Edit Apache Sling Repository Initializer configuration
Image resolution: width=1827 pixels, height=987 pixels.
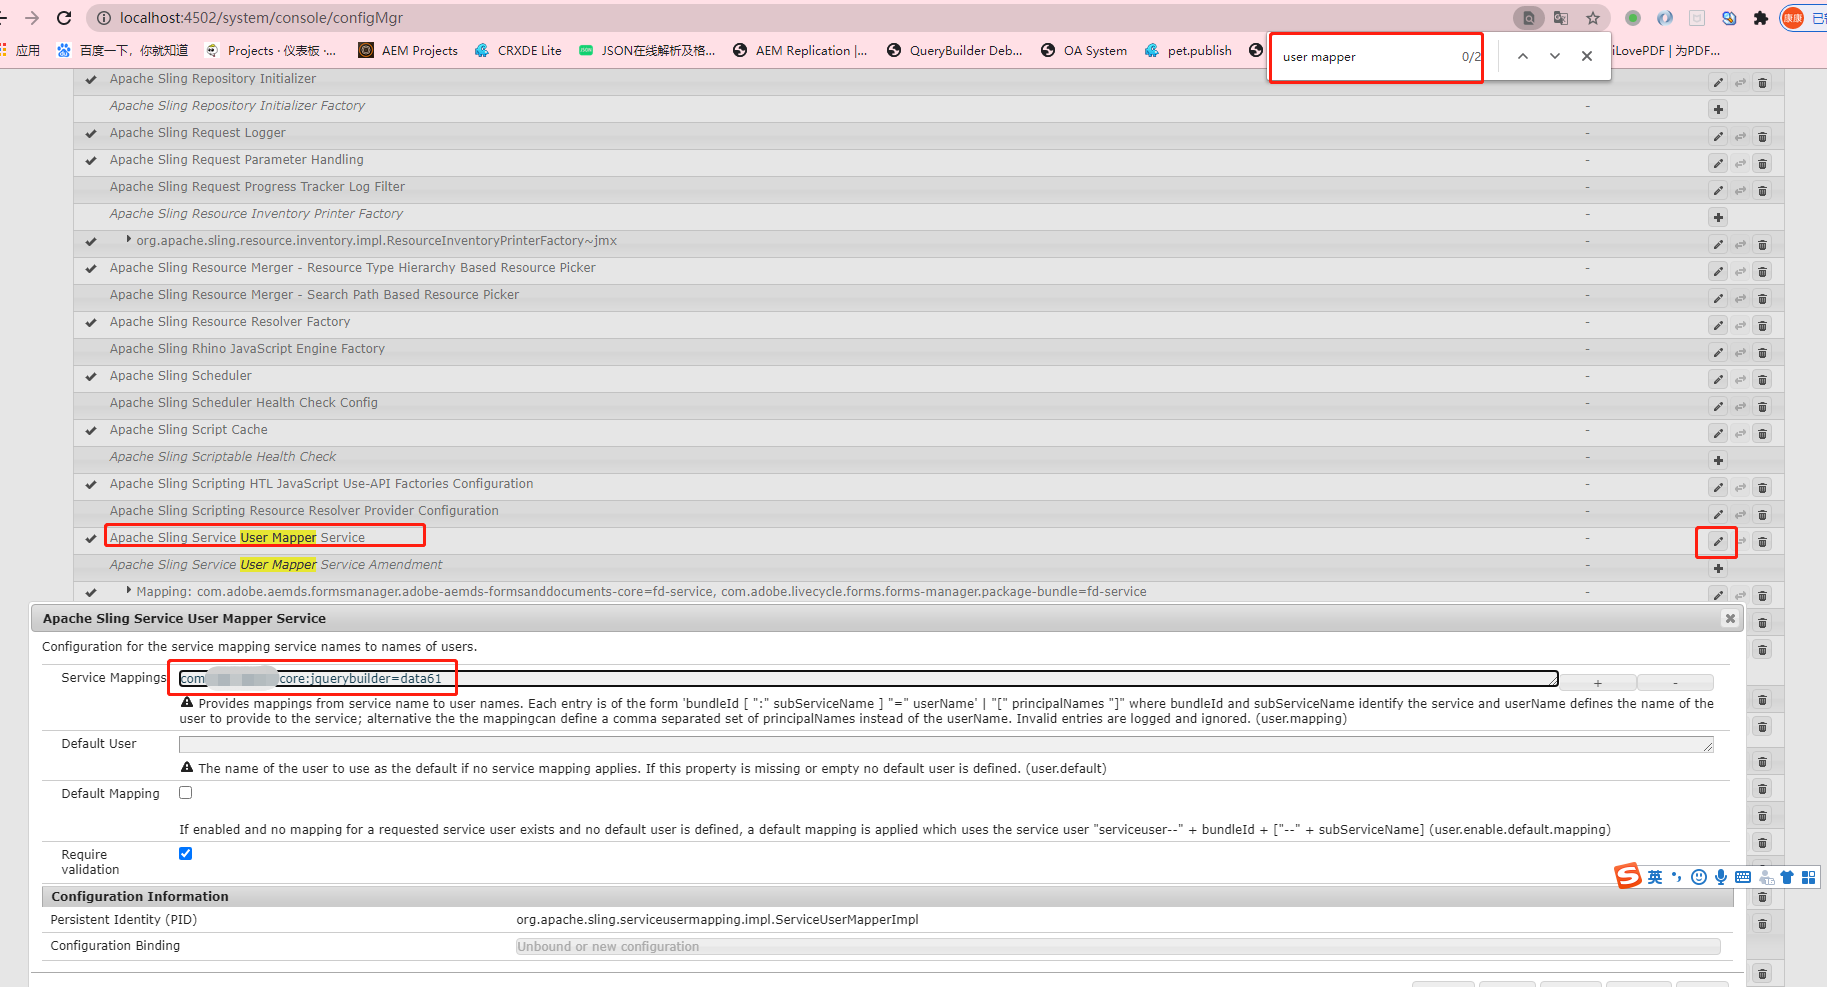click(1718, 83)
